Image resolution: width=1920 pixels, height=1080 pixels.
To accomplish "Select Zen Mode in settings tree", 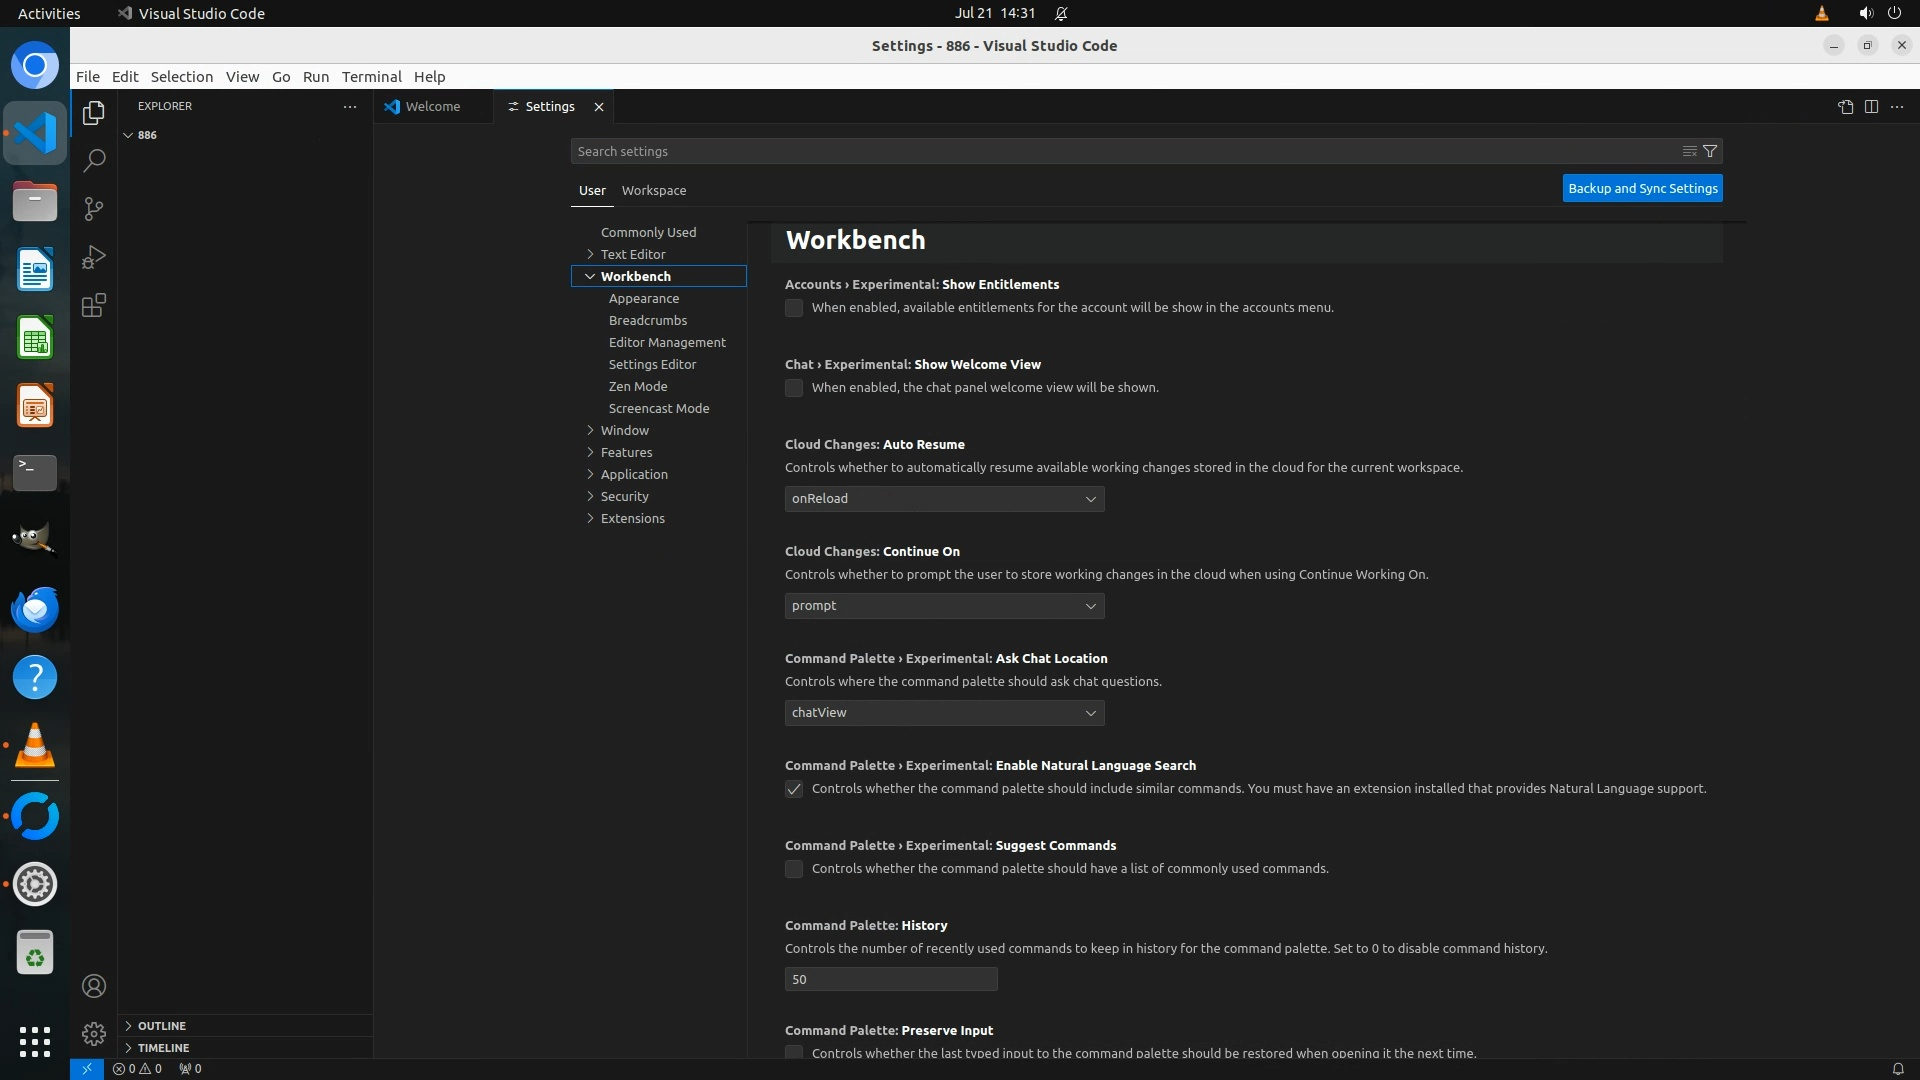I will tap(638, 386).
